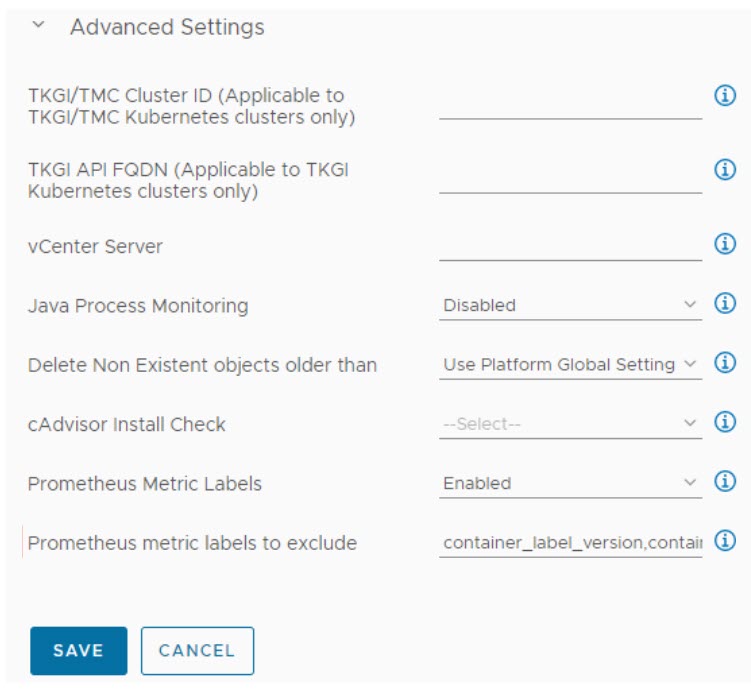751x697 pixels.
Task: Click into the vCenter Server field
Action: click(570, 246)
